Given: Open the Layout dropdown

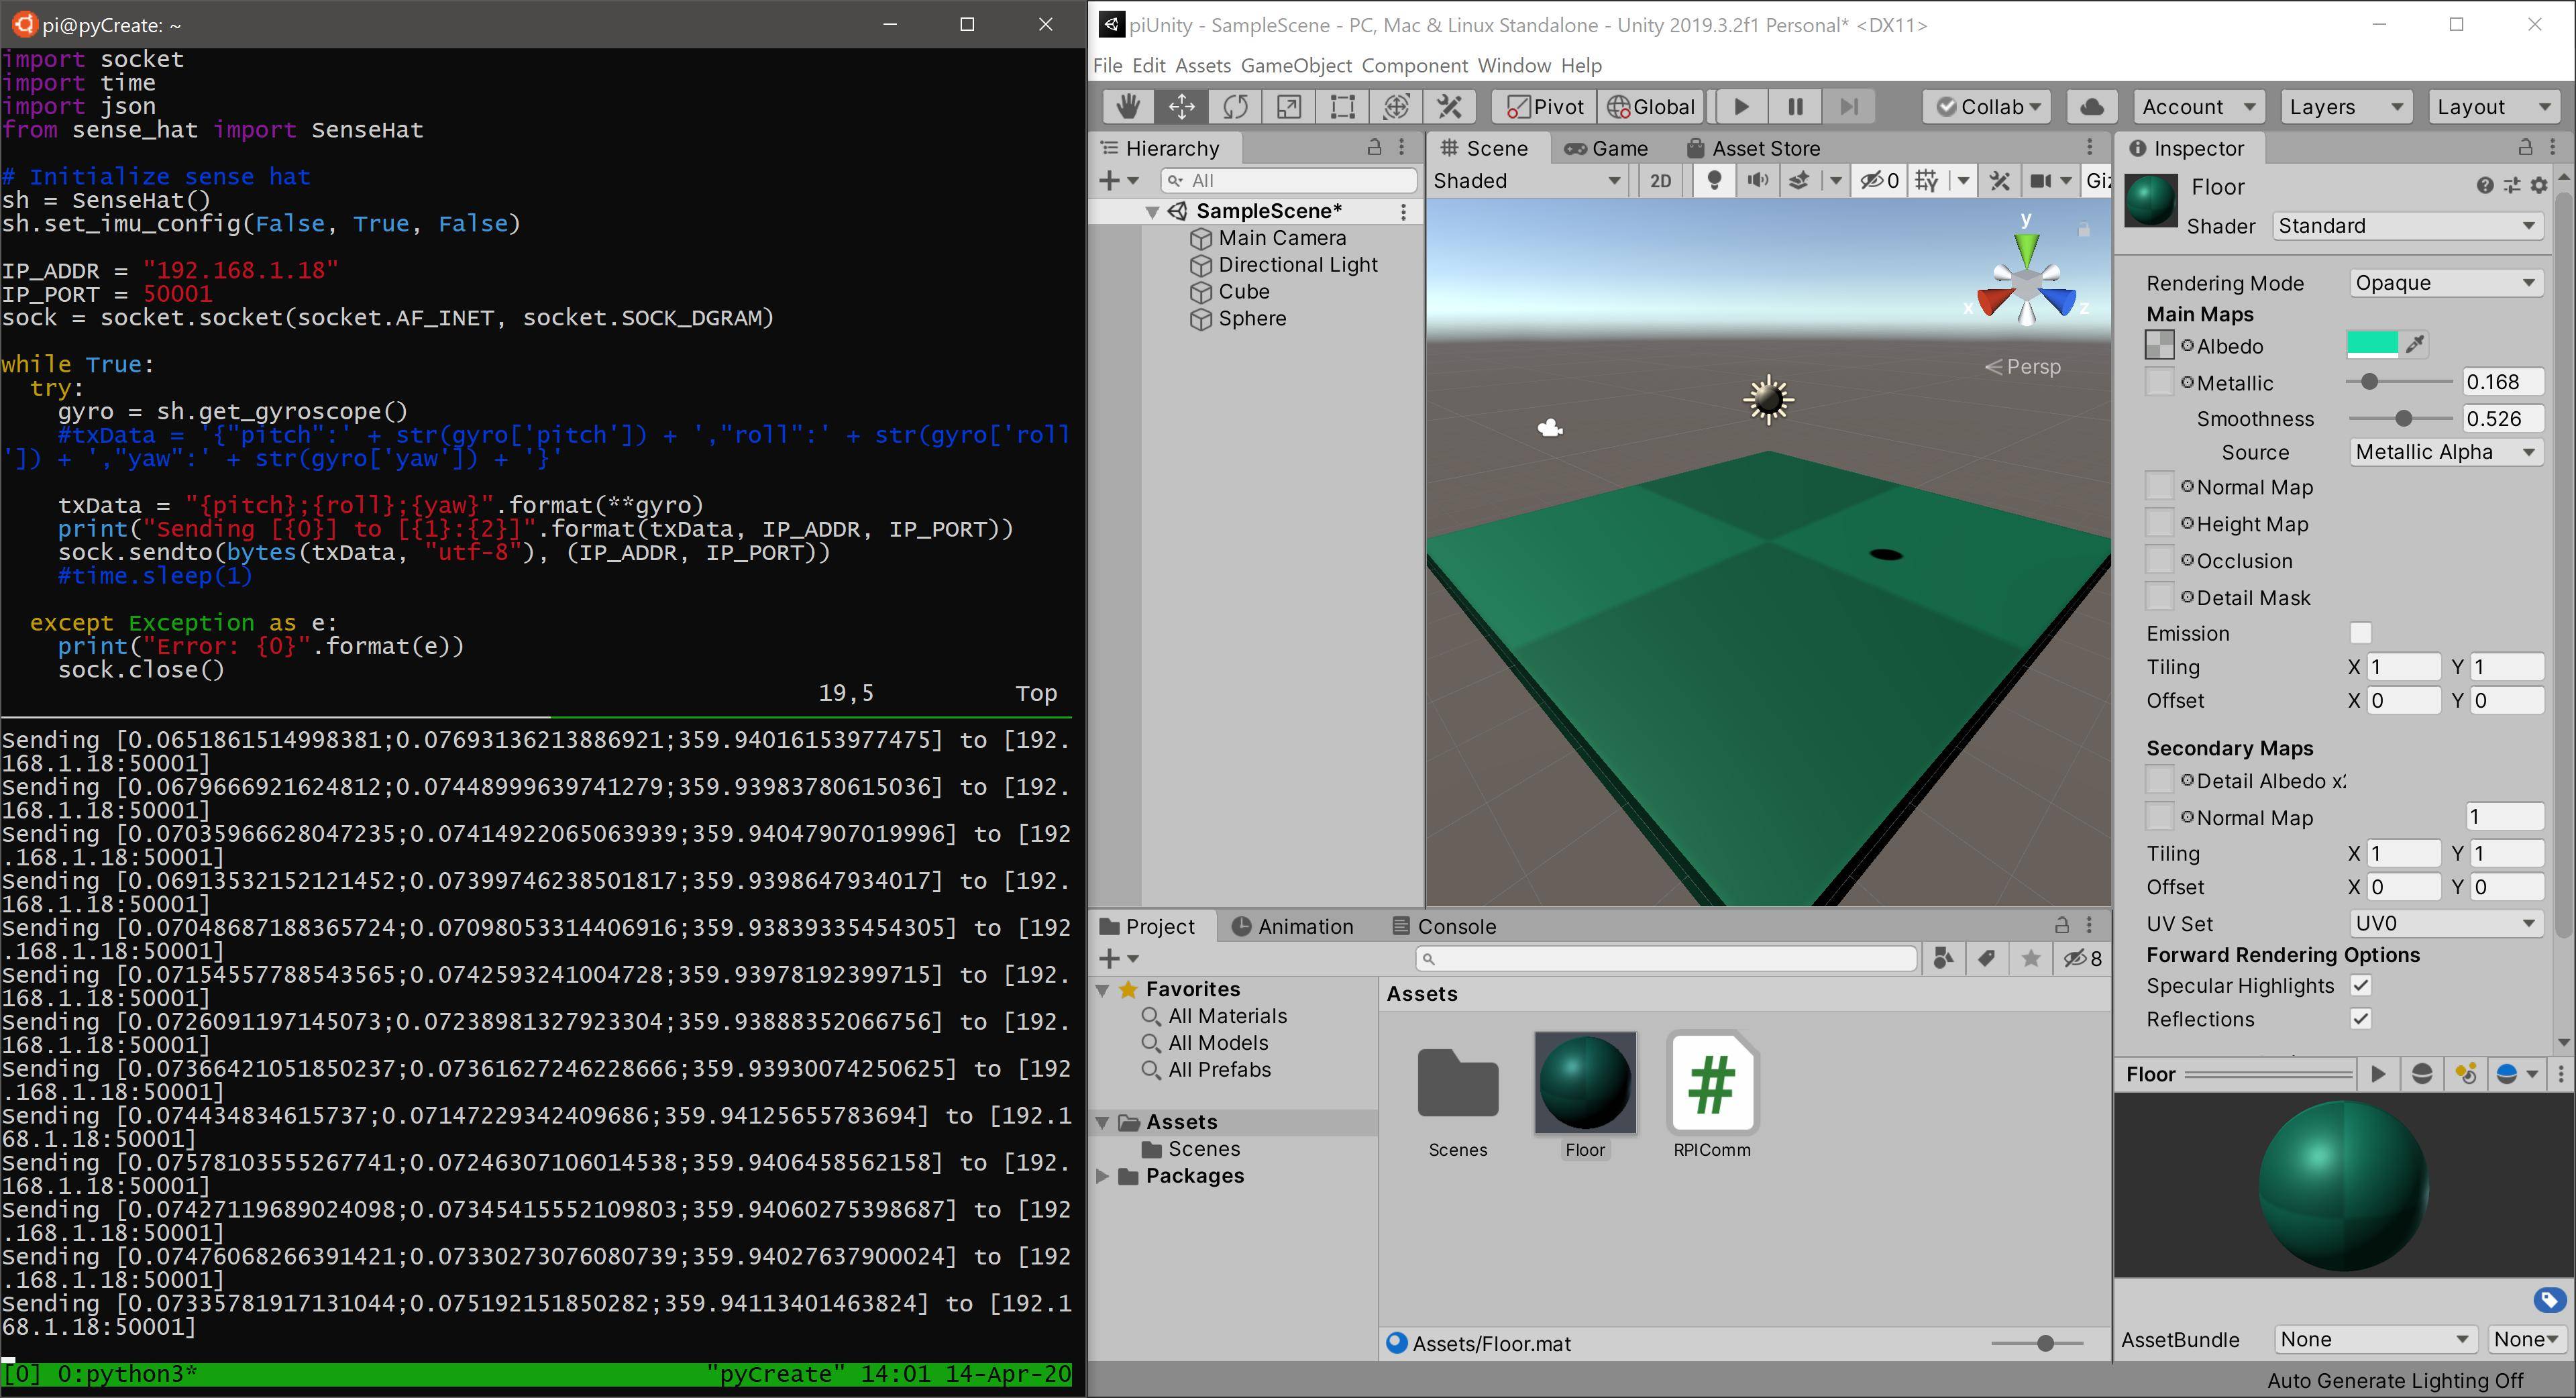Looking at the screenshot, I should 2494,107.
